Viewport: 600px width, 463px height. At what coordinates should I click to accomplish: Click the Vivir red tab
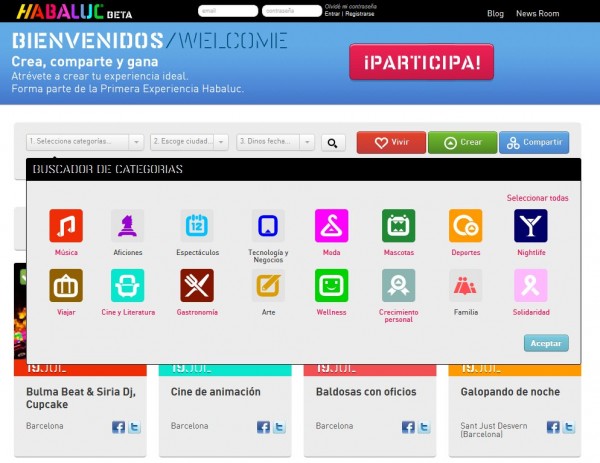pyautogui.click(x=391, y=142)
